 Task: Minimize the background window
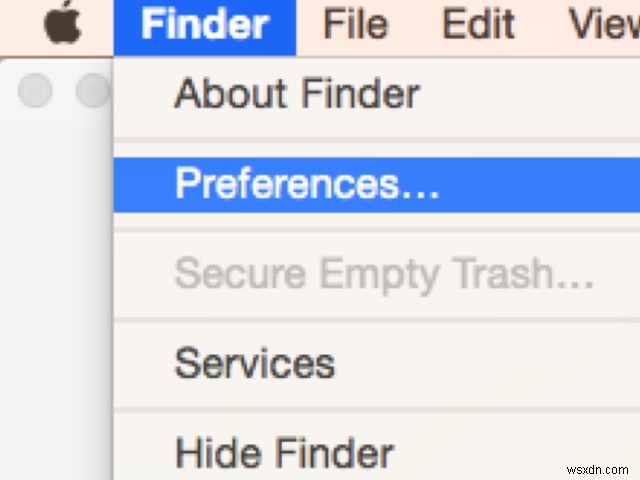tap(93, 91)
